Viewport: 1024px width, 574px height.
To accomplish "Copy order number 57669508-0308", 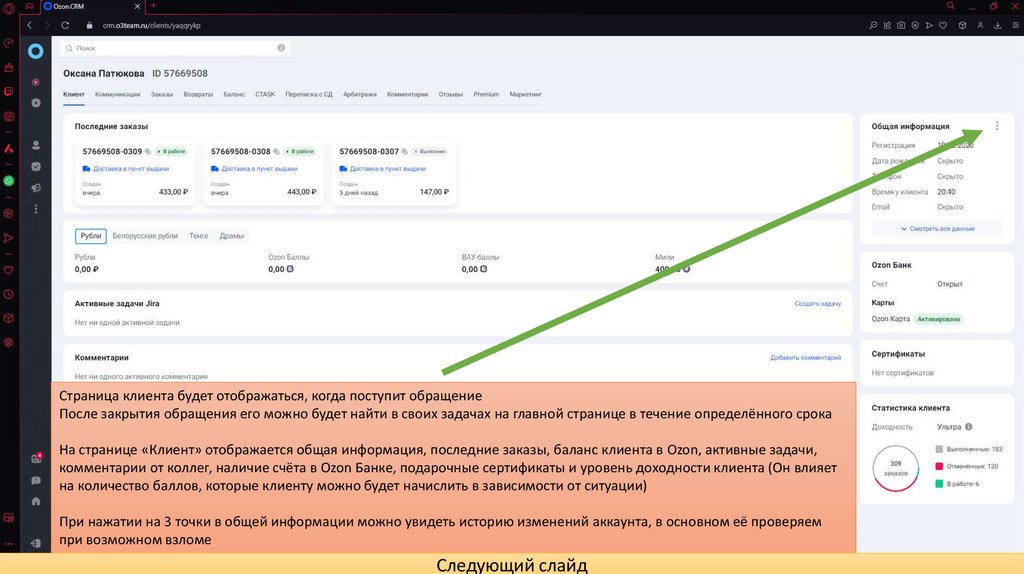I will (276, 151).
